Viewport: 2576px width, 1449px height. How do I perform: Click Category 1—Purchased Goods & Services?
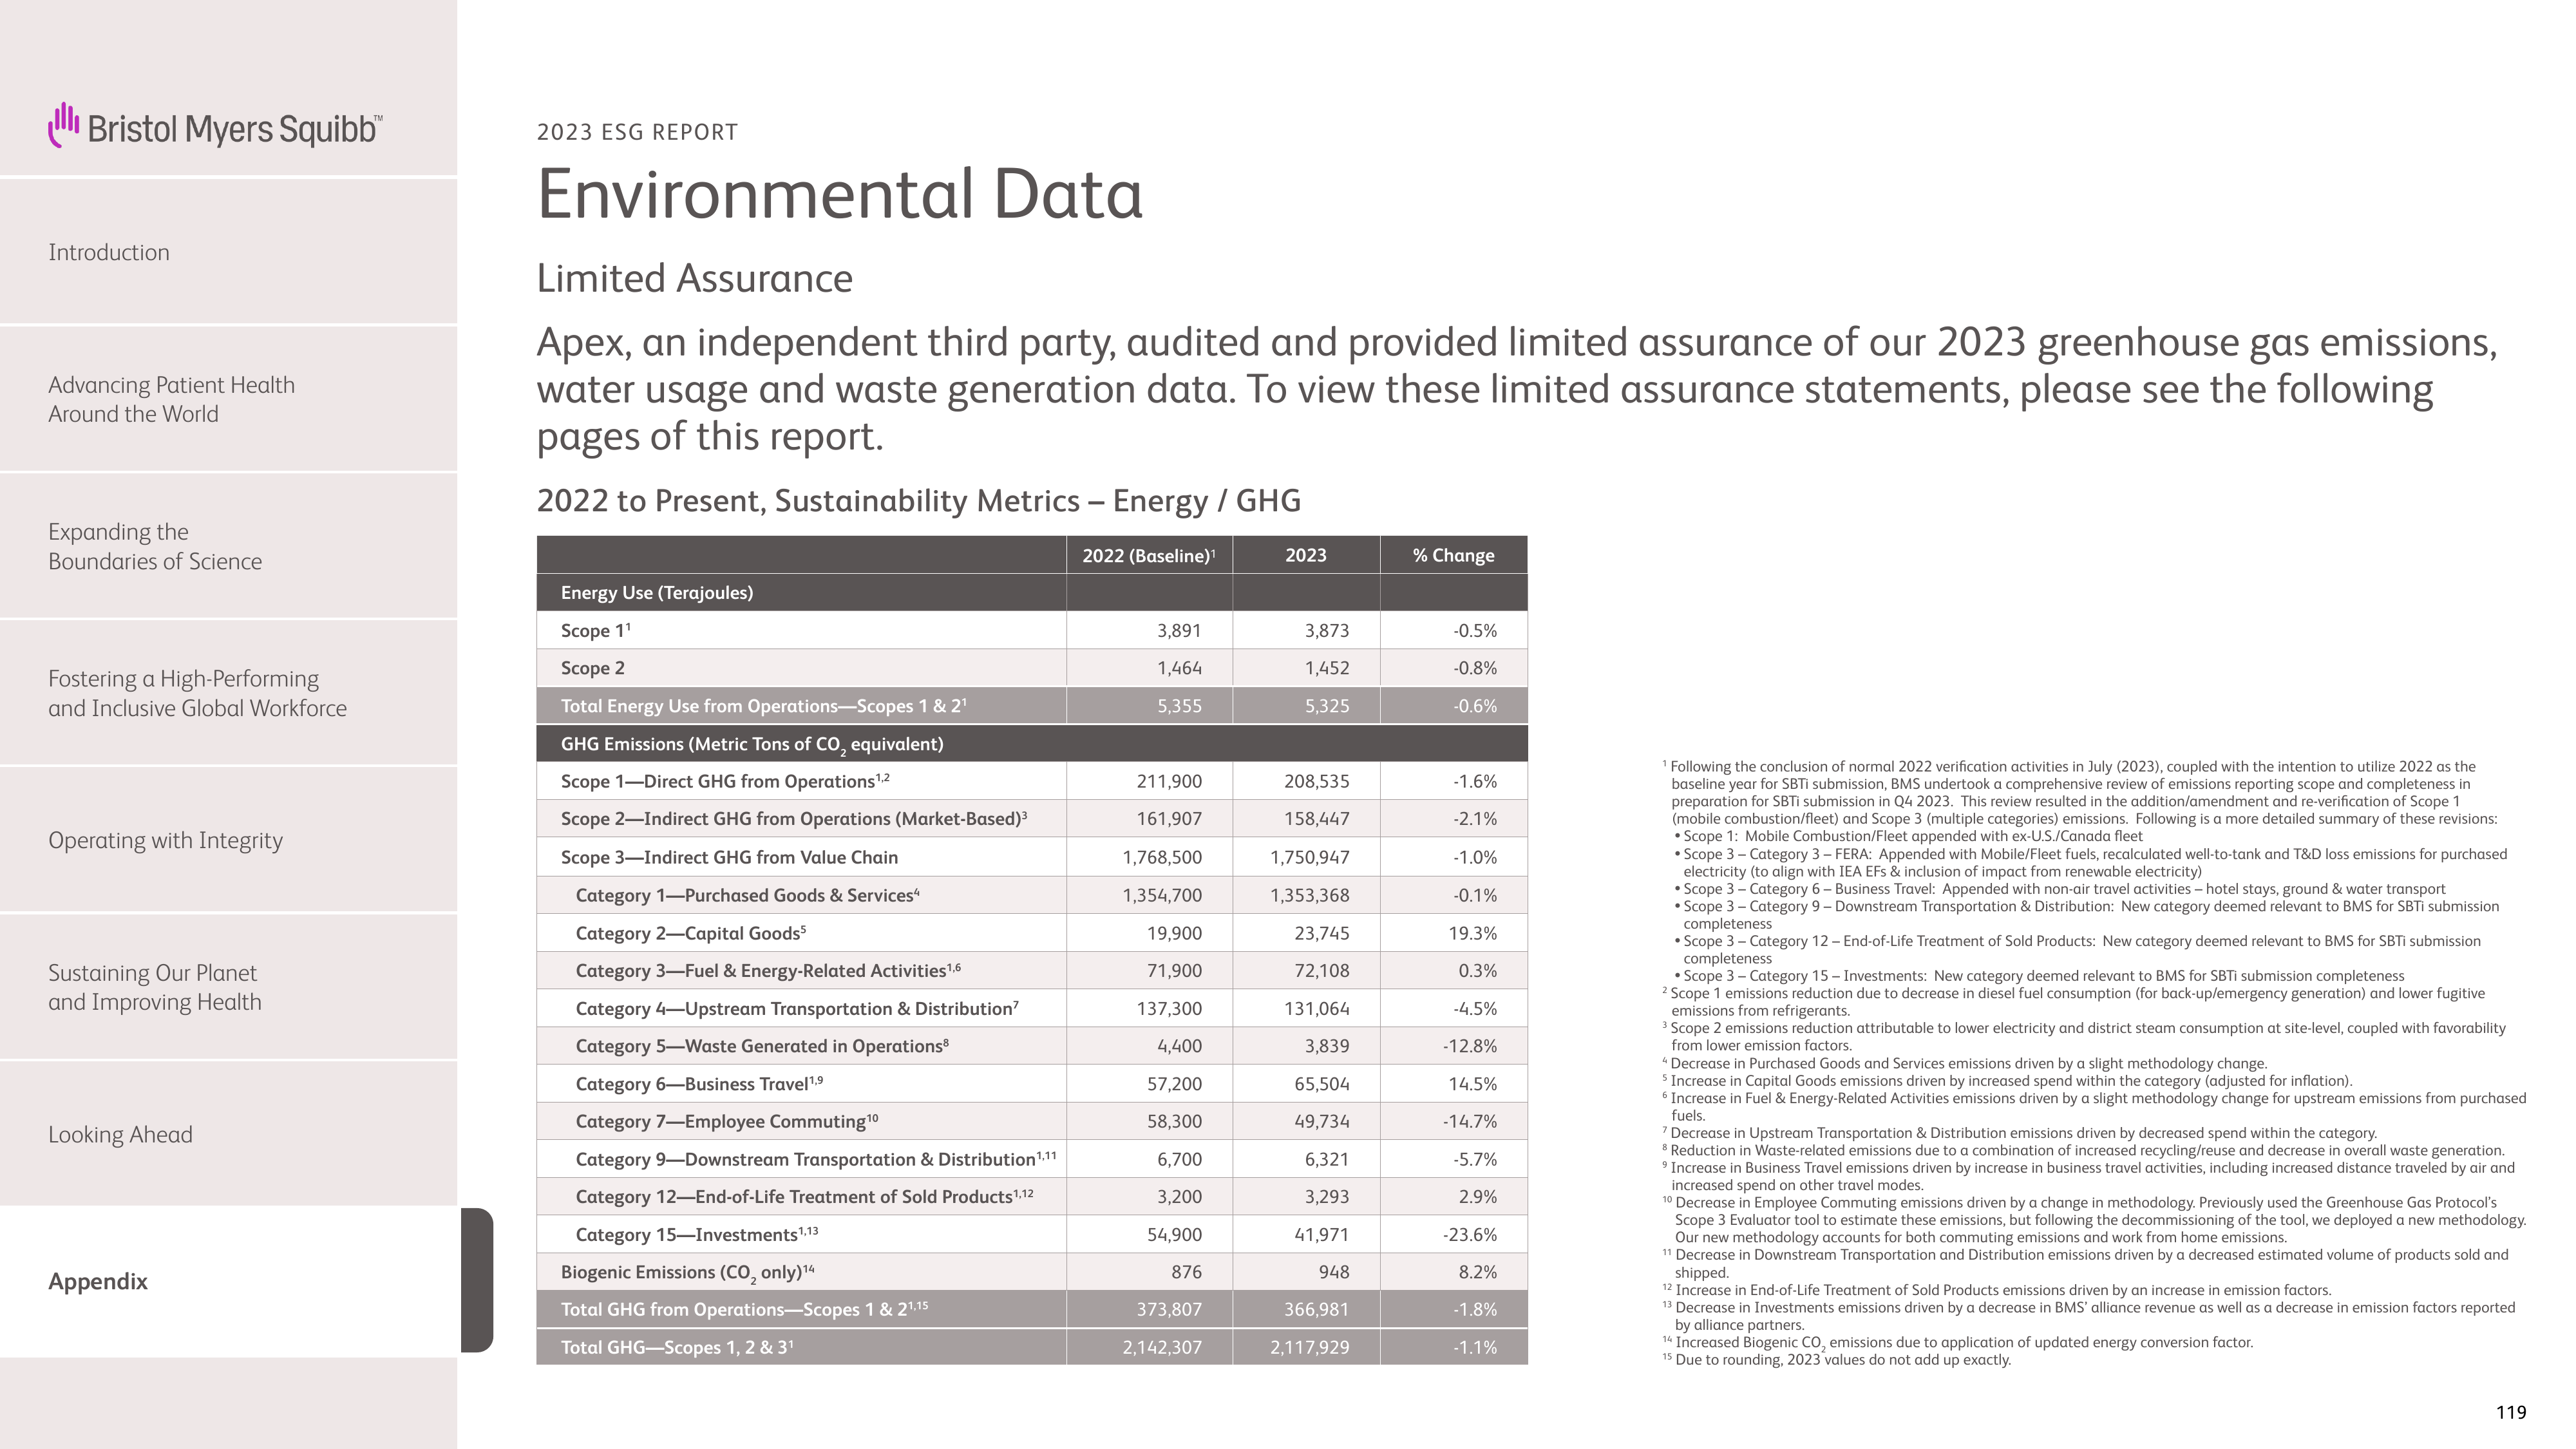pyautogui.click(x=747, y=895)
